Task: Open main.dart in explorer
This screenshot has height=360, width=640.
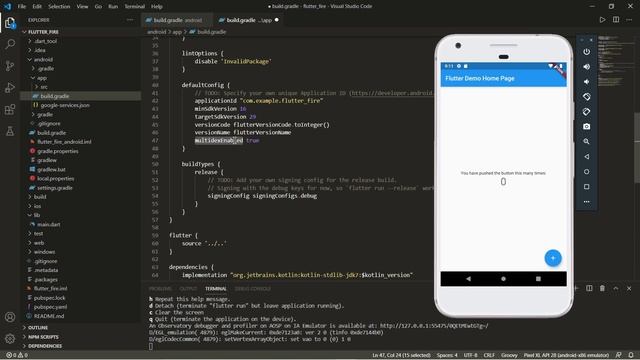Action: (x=49, y=224)
